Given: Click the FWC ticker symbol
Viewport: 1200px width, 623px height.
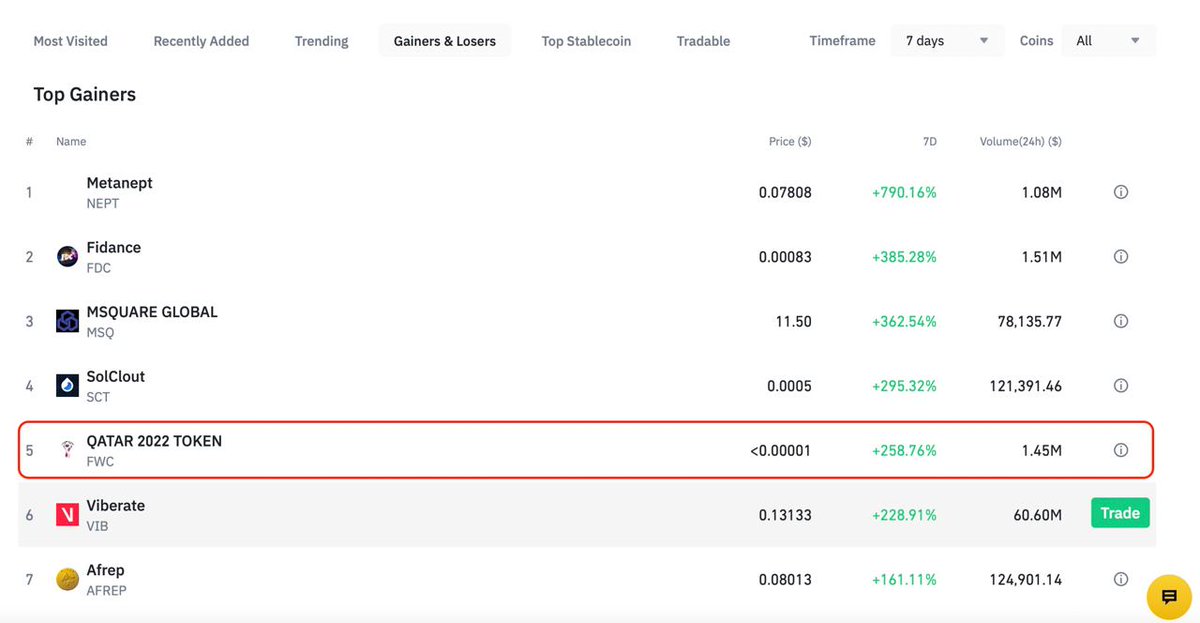Looking at the screenshot, I should 102,461.
